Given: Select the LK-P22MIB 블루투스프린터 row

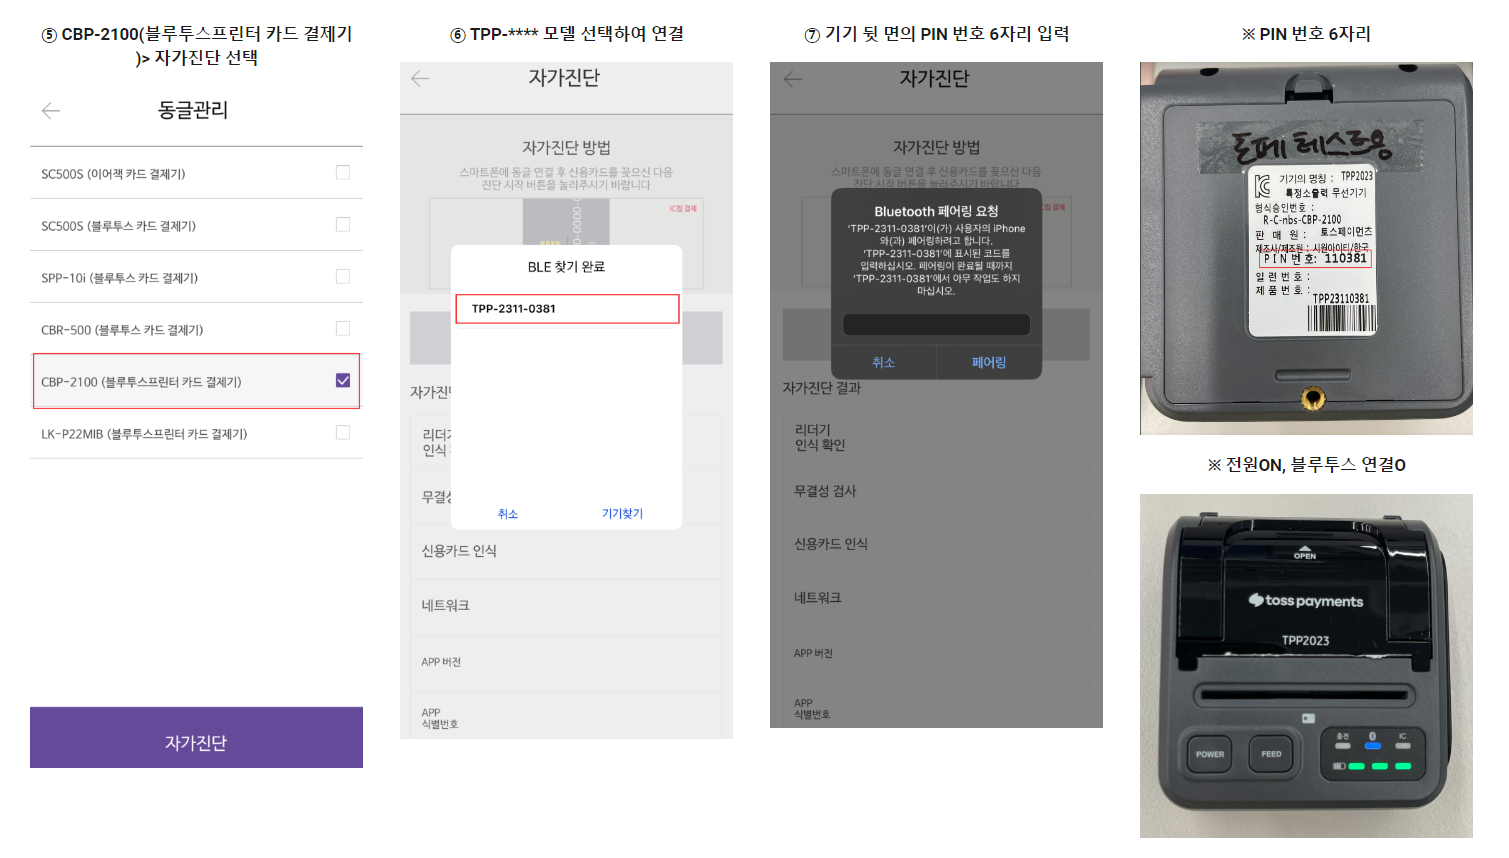Looking at the screenshot, I should click(x=196, y=433).
